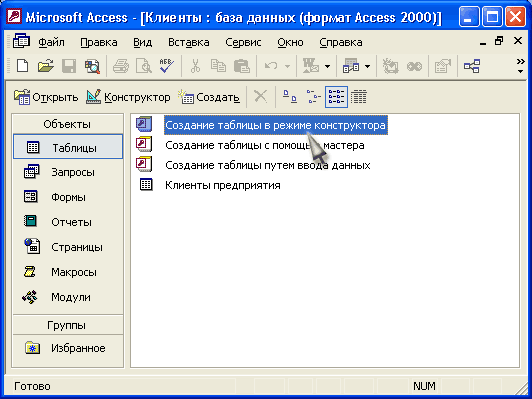Open the Файл menu
Image resolution: width=532 pixels, height=399 pixels.
coord(51,42)
